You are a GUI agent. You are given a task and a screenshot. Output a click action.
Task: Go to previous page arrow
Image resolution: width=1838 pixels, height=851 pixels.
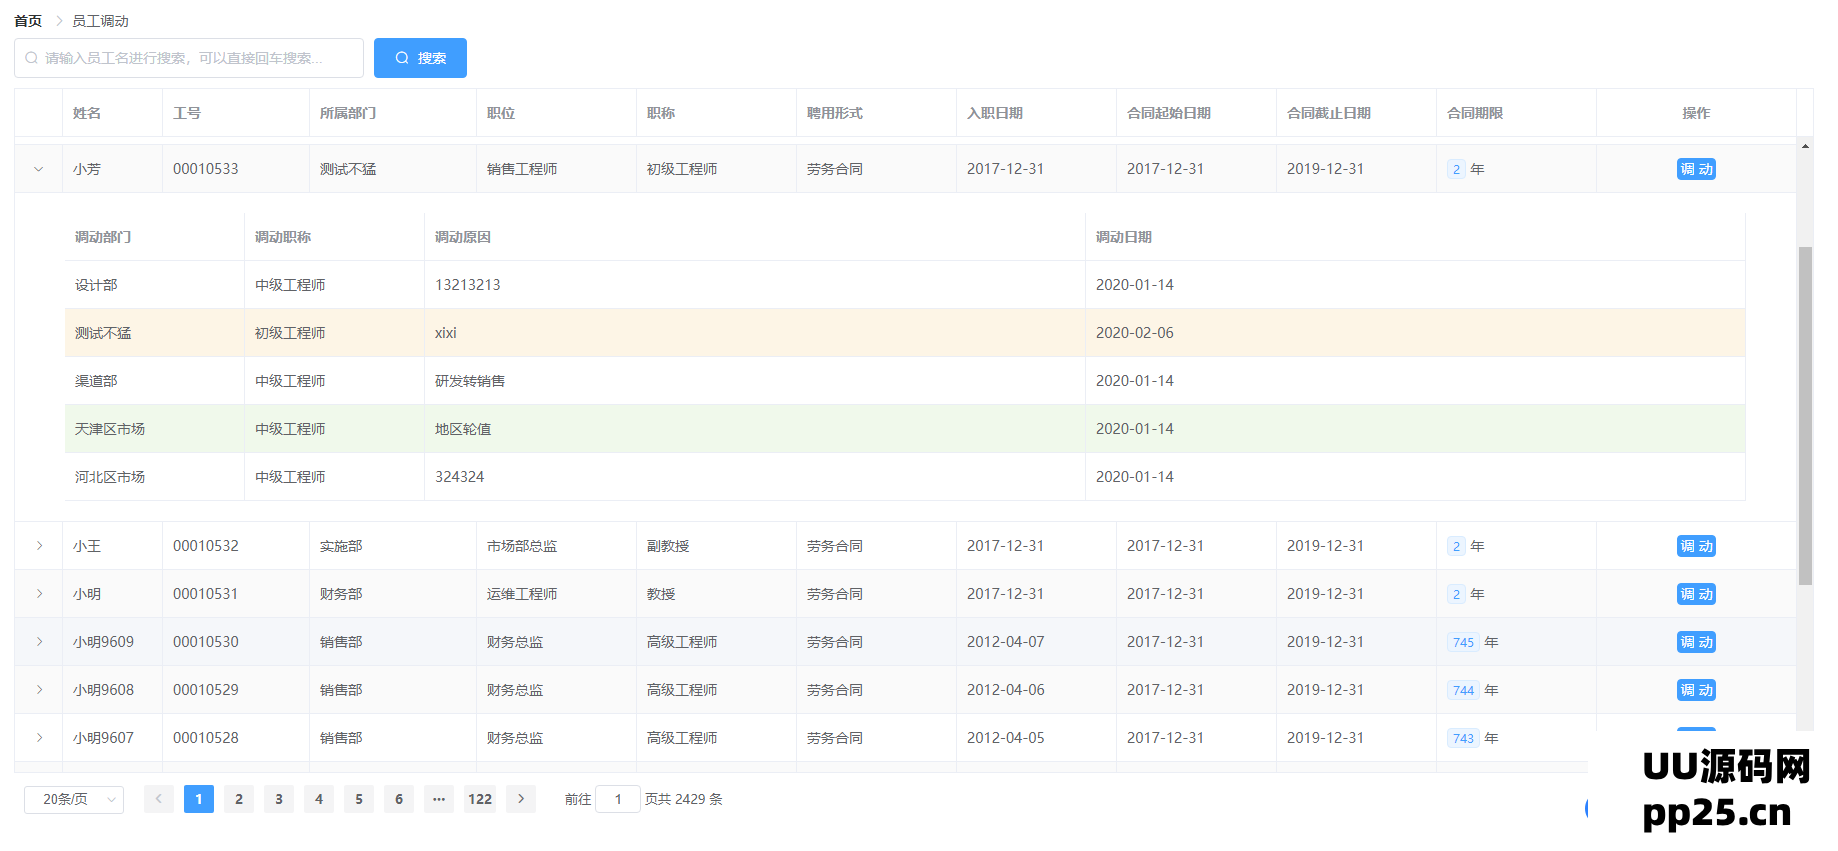coord(159,799)
